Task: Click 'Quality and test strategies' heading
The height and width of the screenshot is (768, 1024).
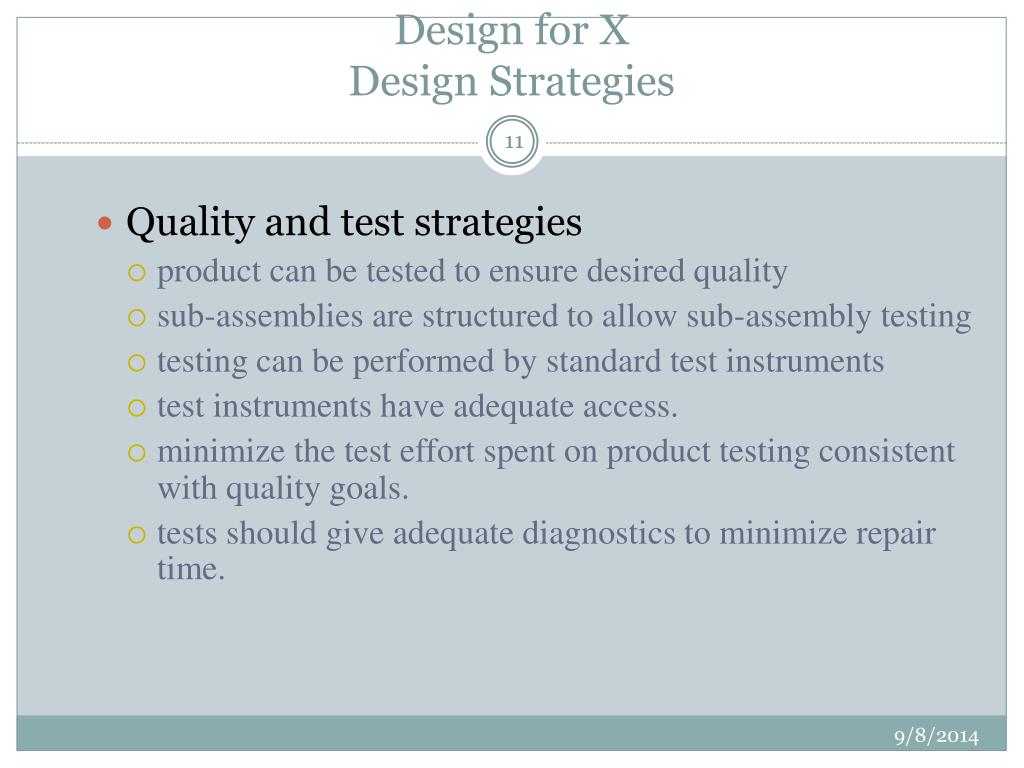Action: [354, 223]
